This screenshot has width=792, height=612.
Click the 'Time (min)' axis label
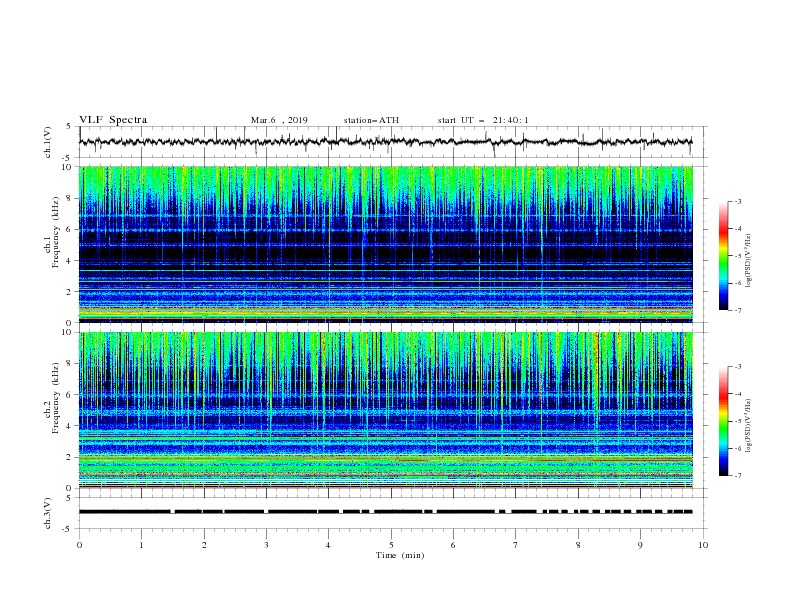coord(400,555)
